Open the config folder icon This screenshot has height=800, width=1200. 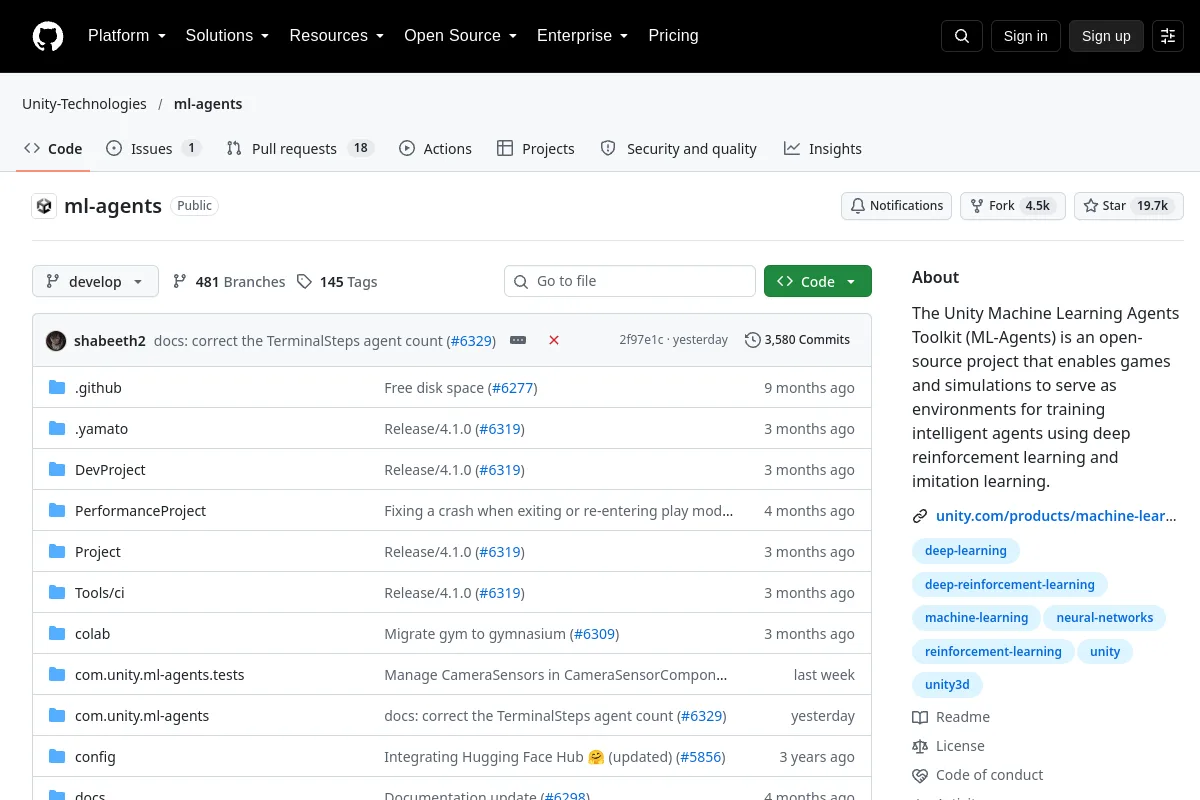(x=57, y=756)
